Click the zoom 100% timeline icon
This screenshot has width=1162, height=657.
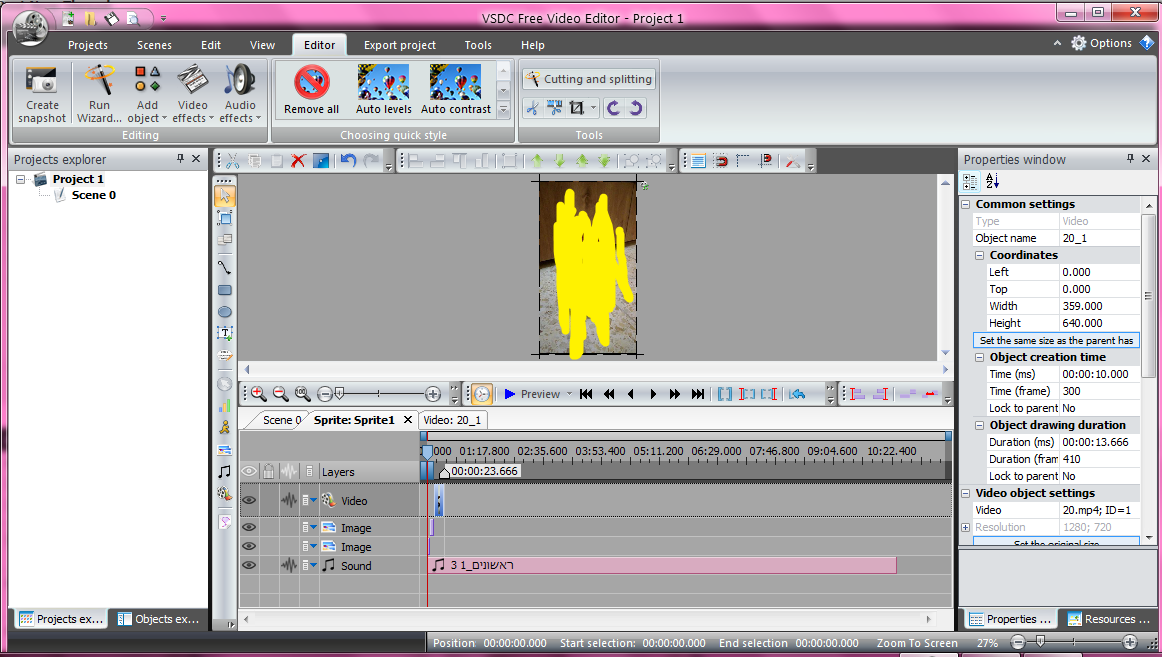[302, 394]
